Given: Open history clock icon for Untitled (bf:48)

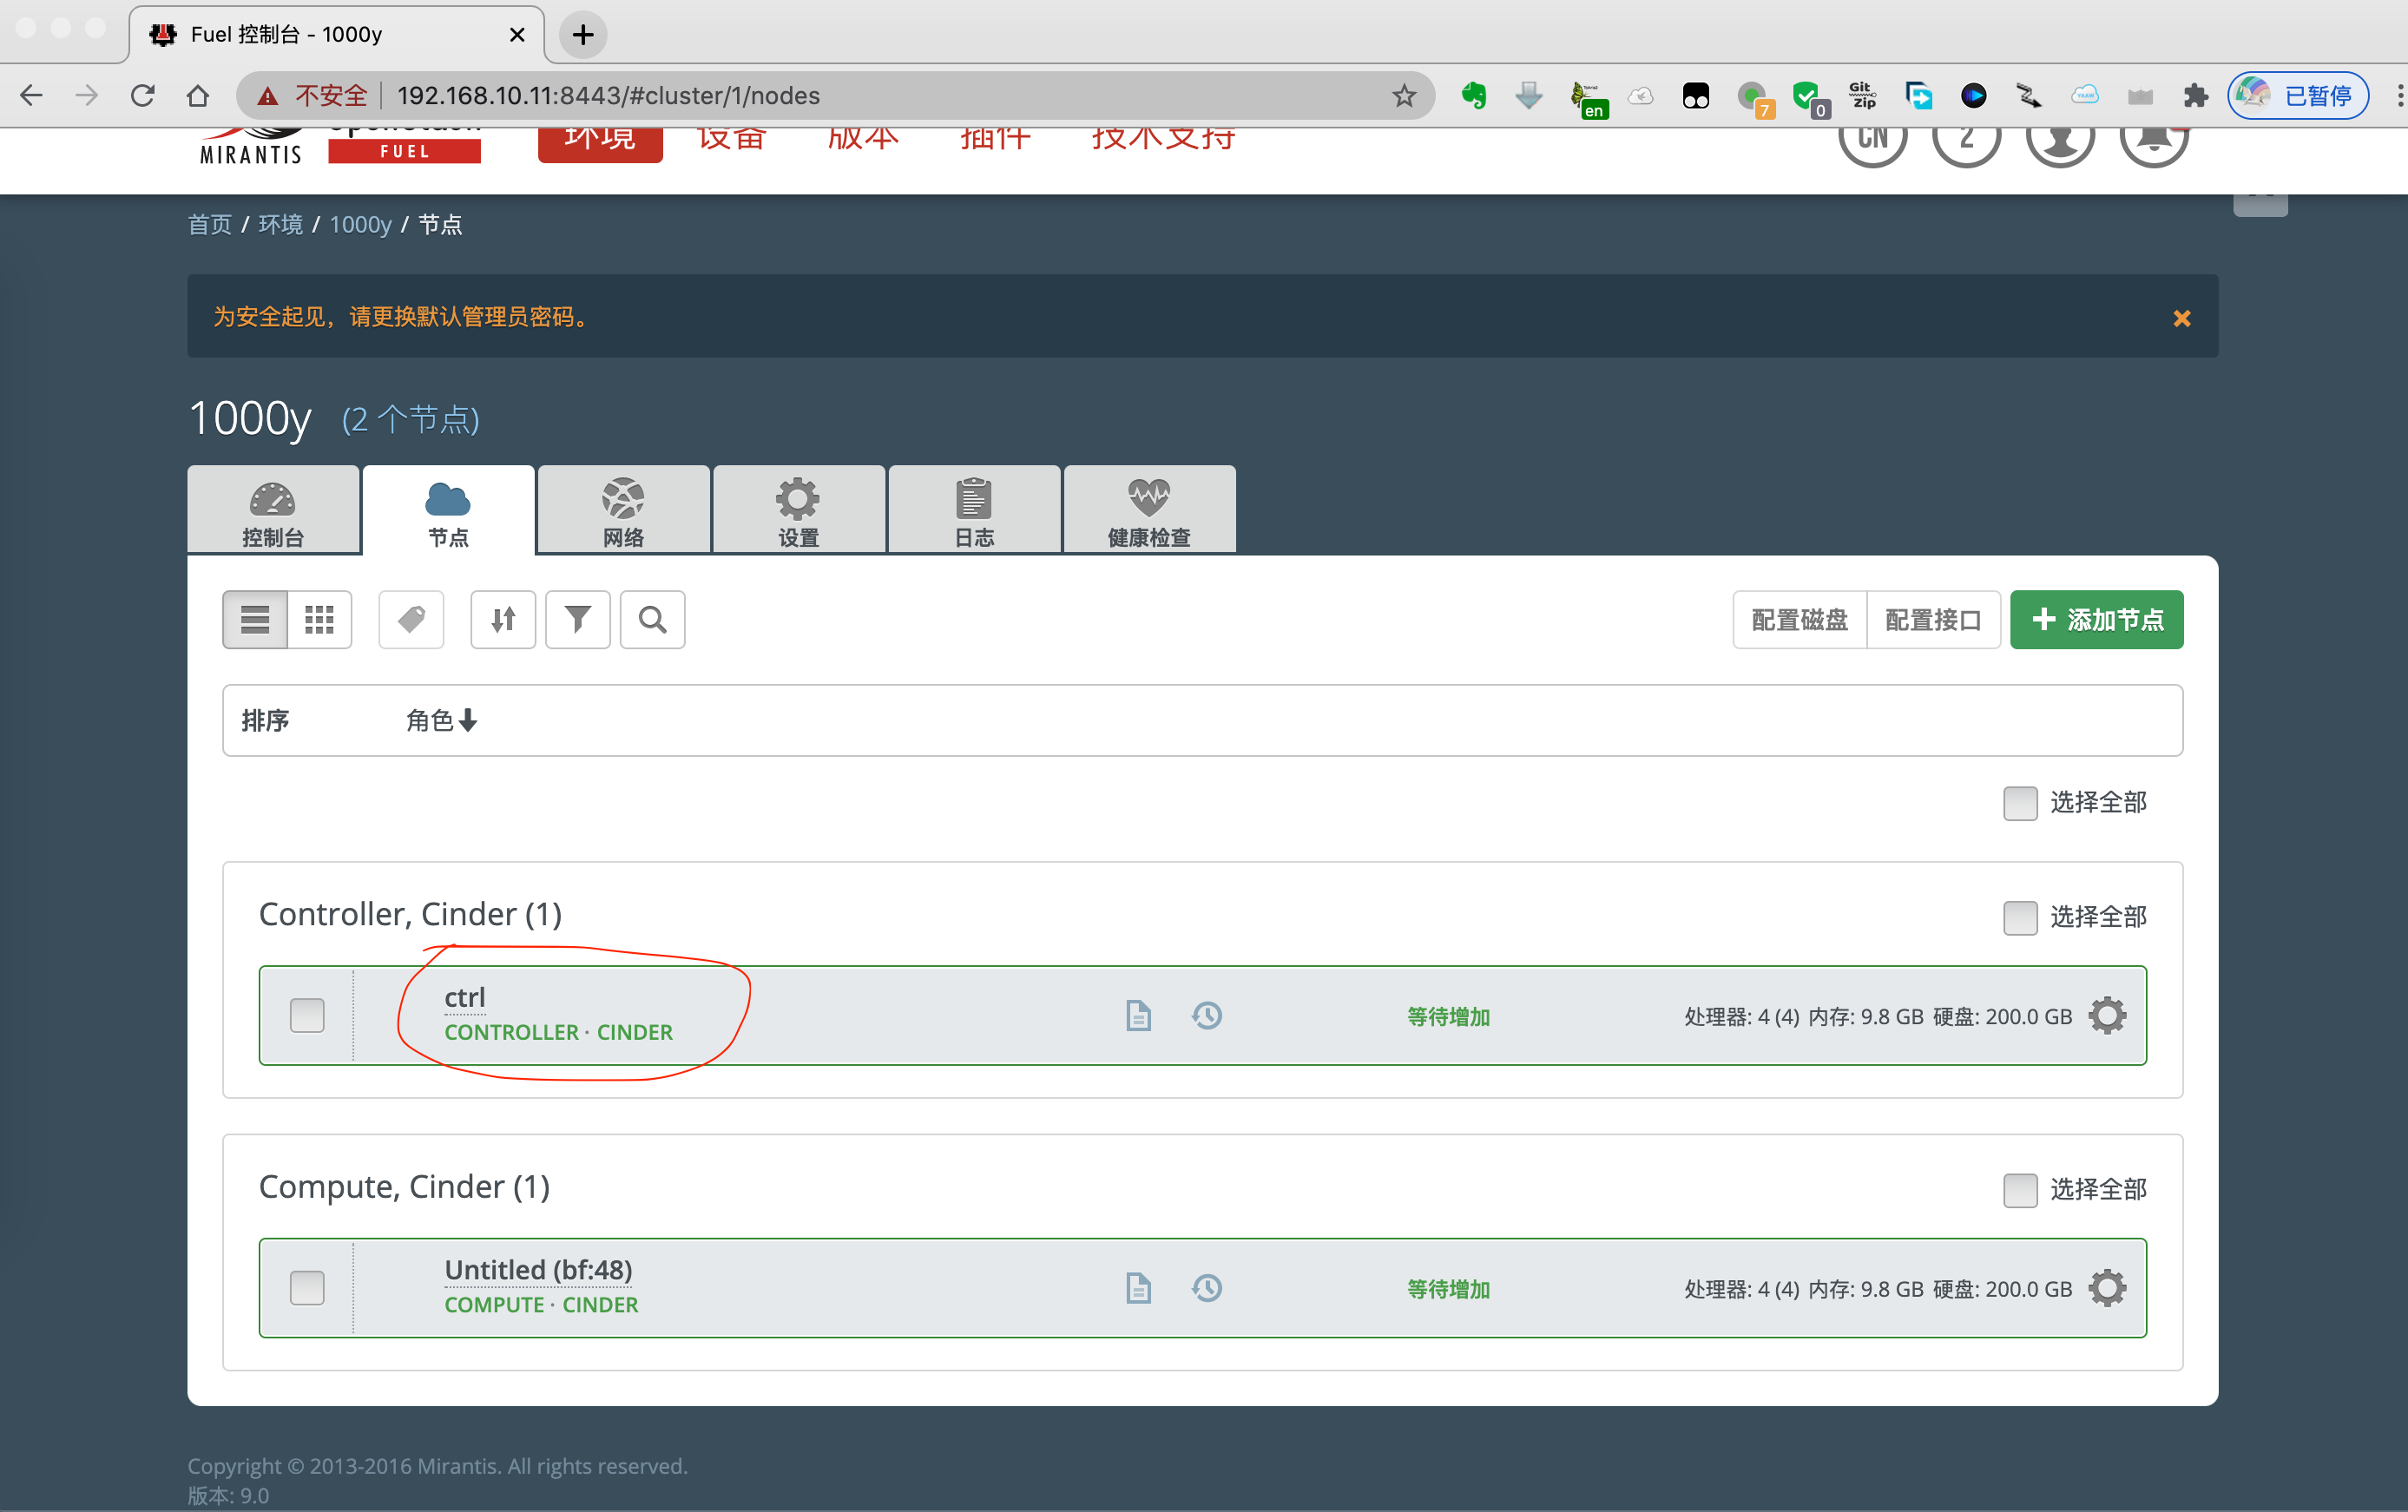Looking at the screenshot, I should (x=1207, y=1288).
